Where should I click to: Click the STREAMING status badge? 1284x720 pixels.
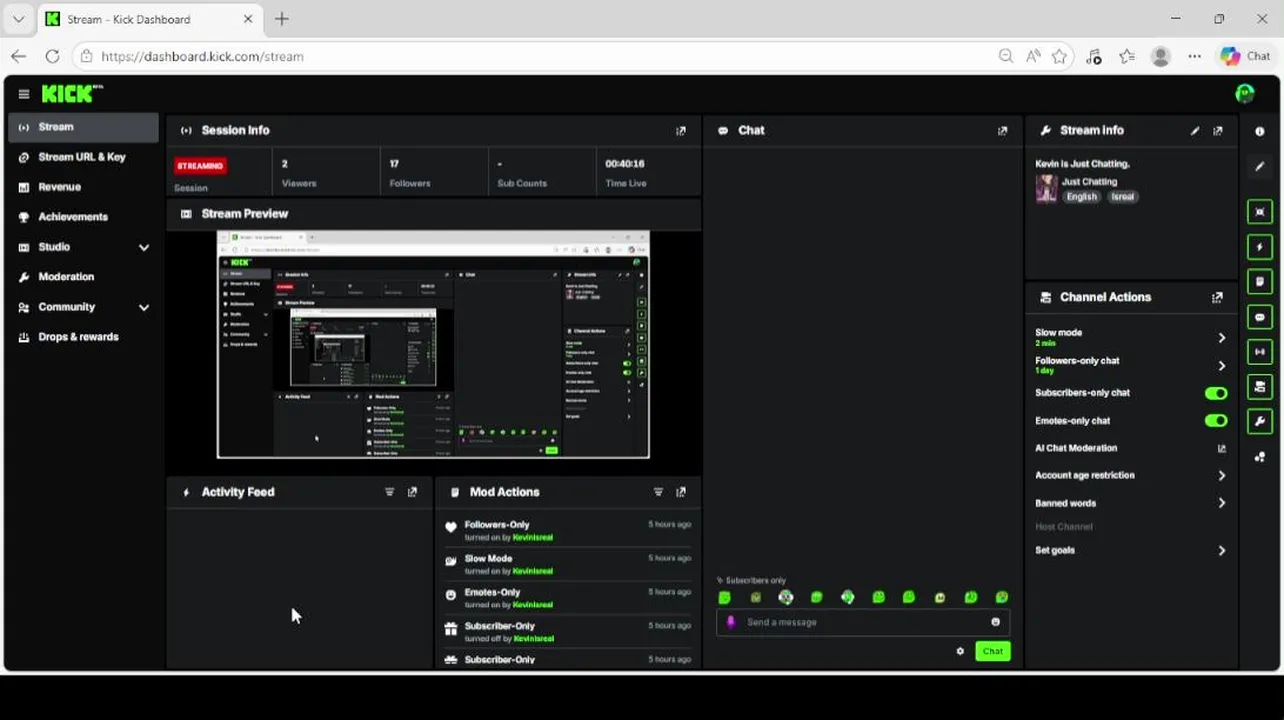point(201,165)
